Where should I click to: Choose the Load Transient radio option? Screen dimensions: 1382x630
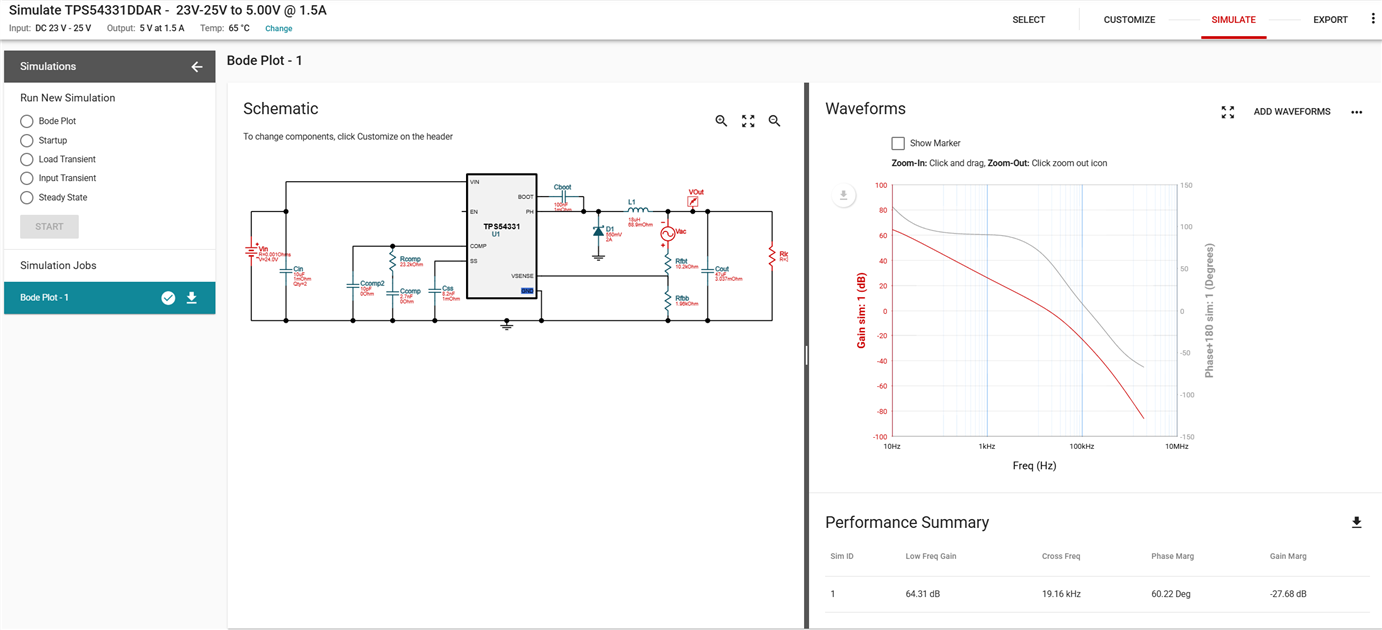(27, 160)
